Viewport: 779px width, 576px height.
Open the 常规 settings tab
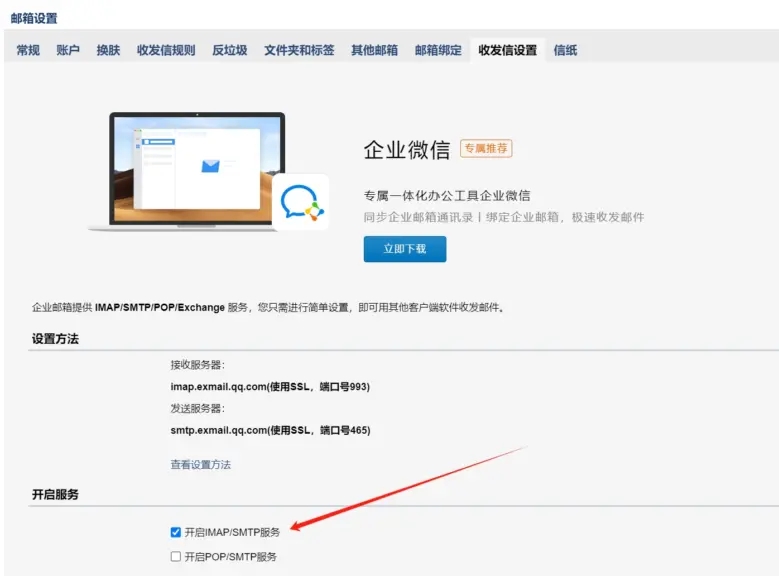(28, 50)
